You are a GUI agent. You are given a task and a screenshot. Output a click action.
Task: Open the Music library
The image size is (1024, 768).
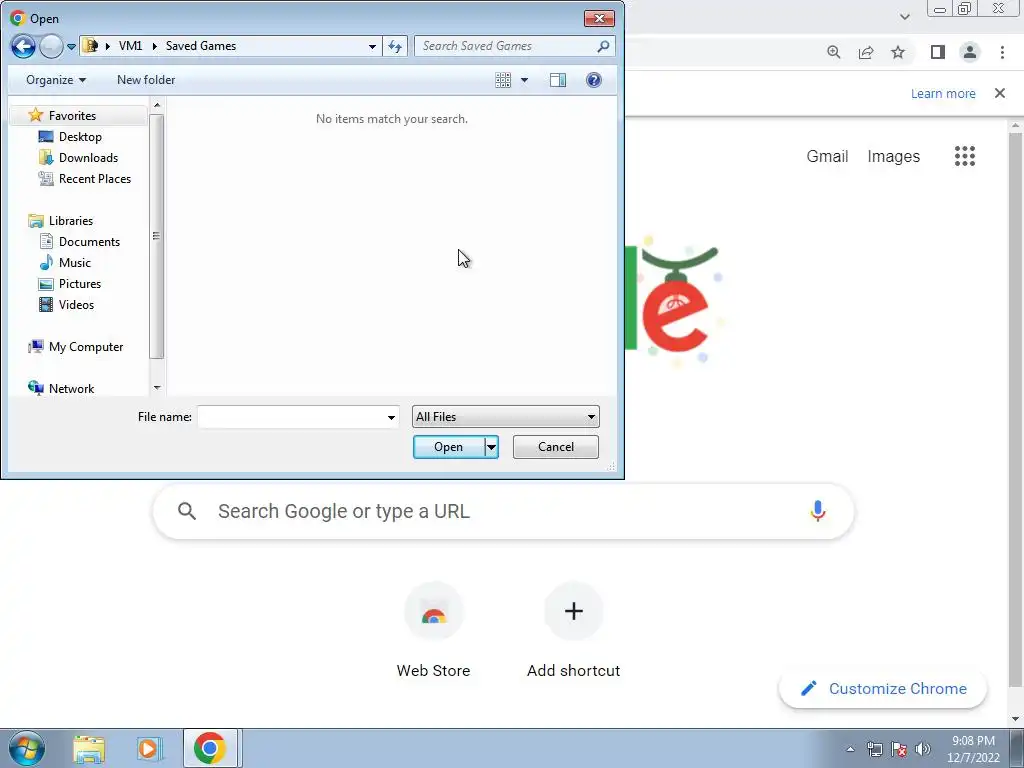tap(74, 263)
